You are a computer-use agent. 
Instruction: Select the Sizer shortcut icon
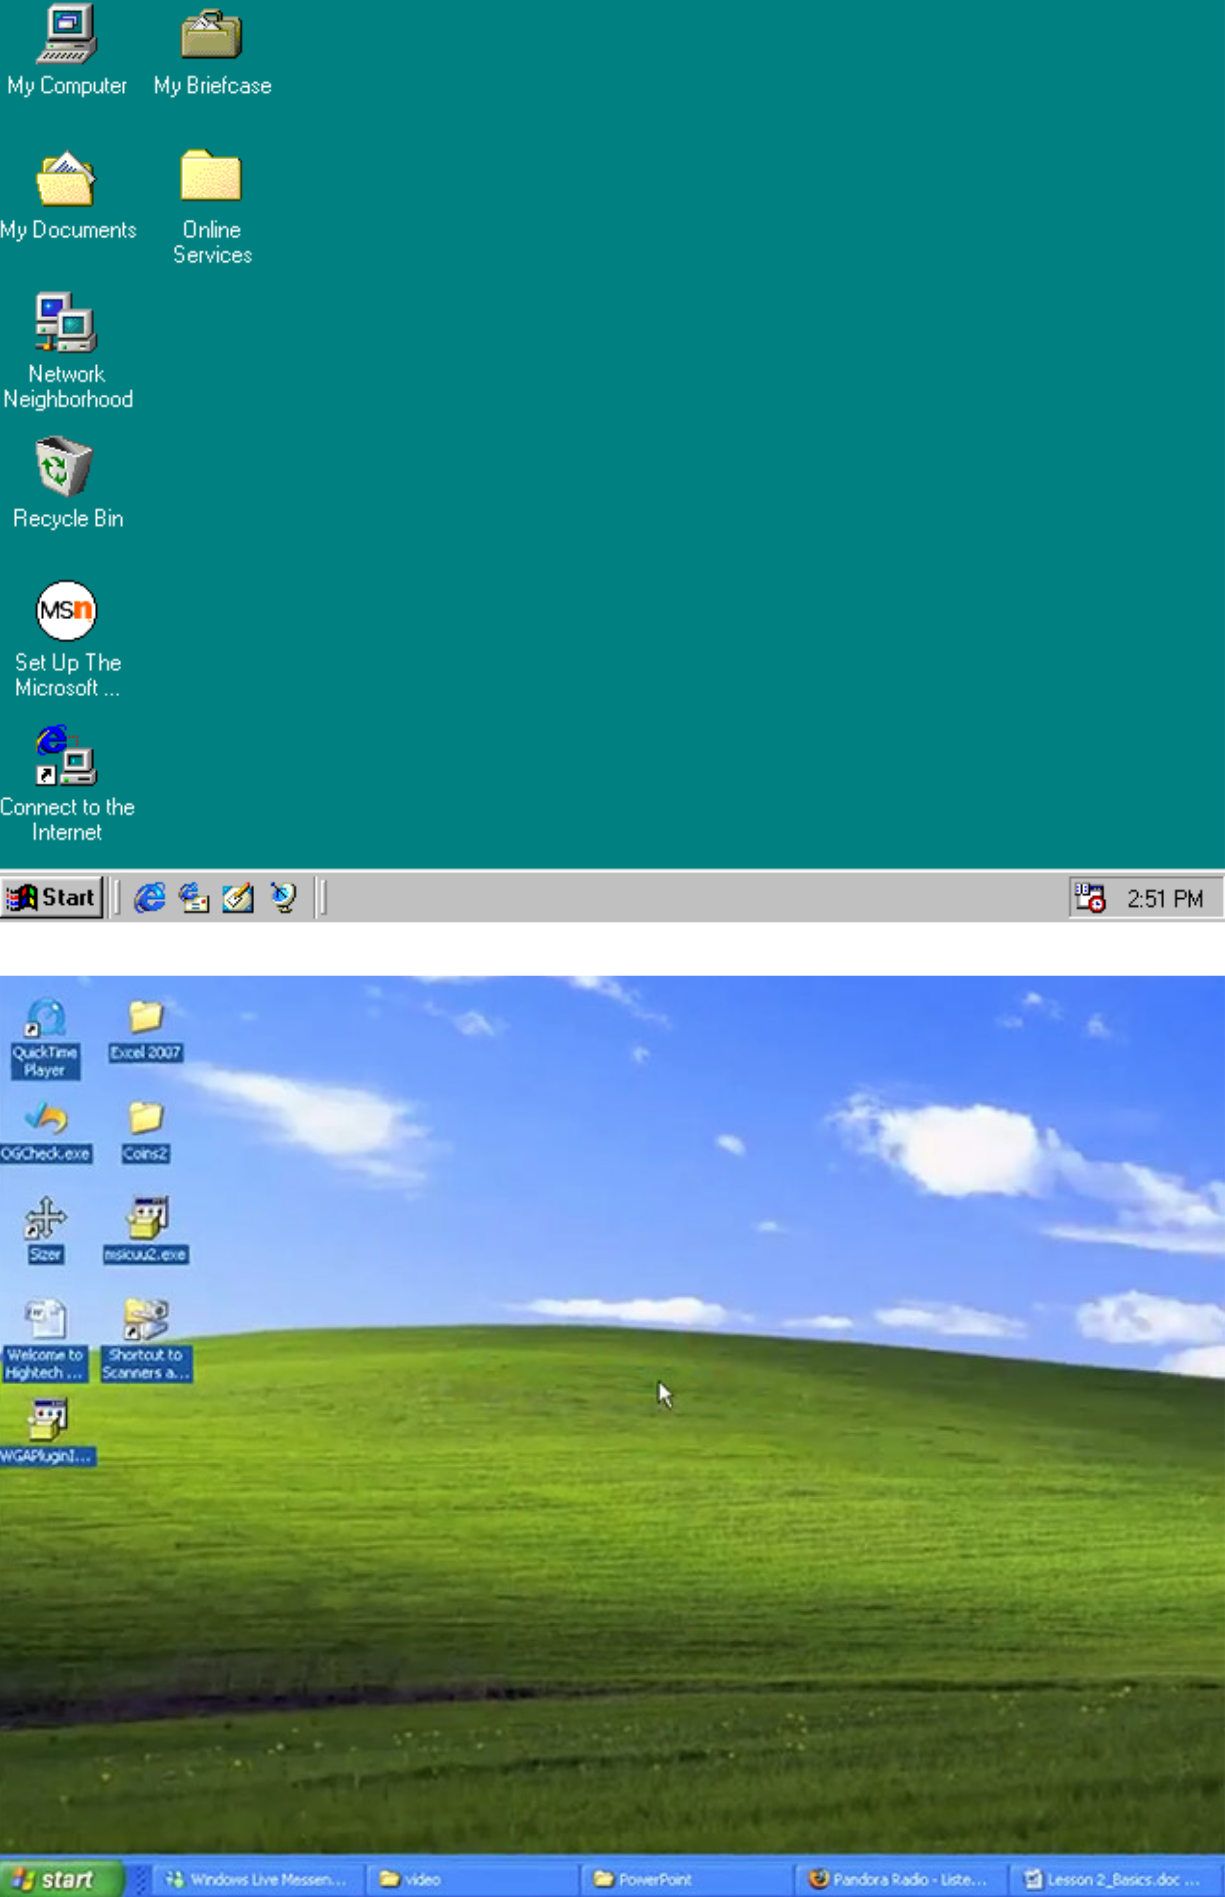pyautogui.click(x=46, y=1230)
